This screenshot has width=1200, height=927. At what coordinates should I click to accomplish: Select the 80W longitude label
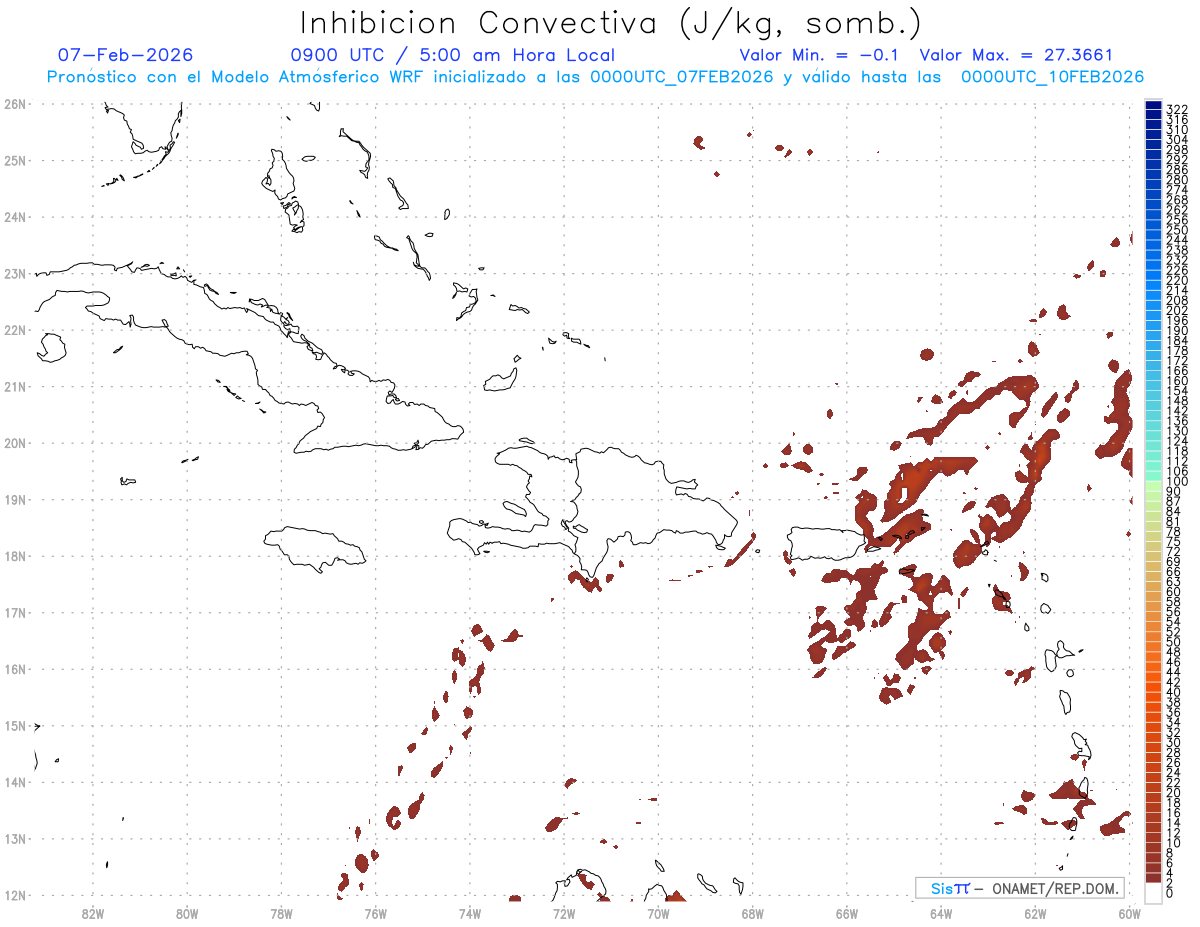click(187, 913)
